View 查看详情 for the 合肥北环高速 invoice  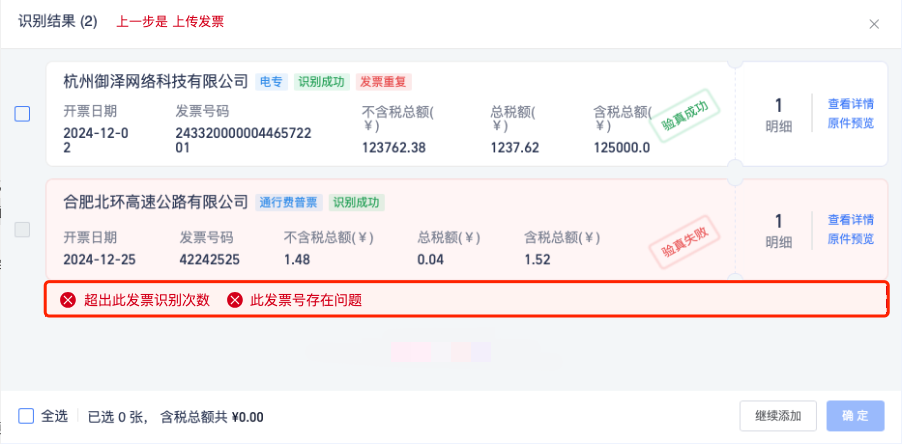tap(850, 219)
